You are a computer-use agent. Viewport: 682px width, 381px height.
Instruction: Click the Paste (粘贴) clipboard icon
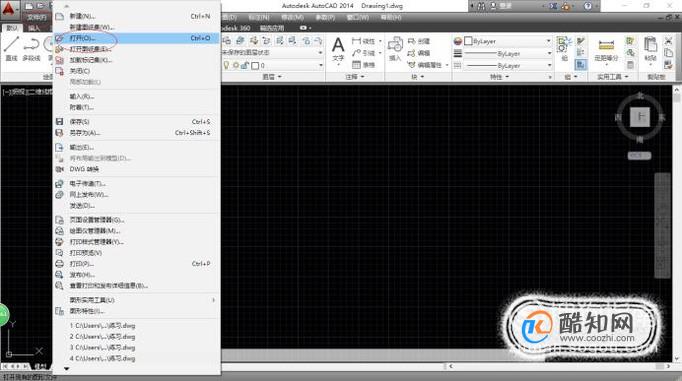pos(650,49)
